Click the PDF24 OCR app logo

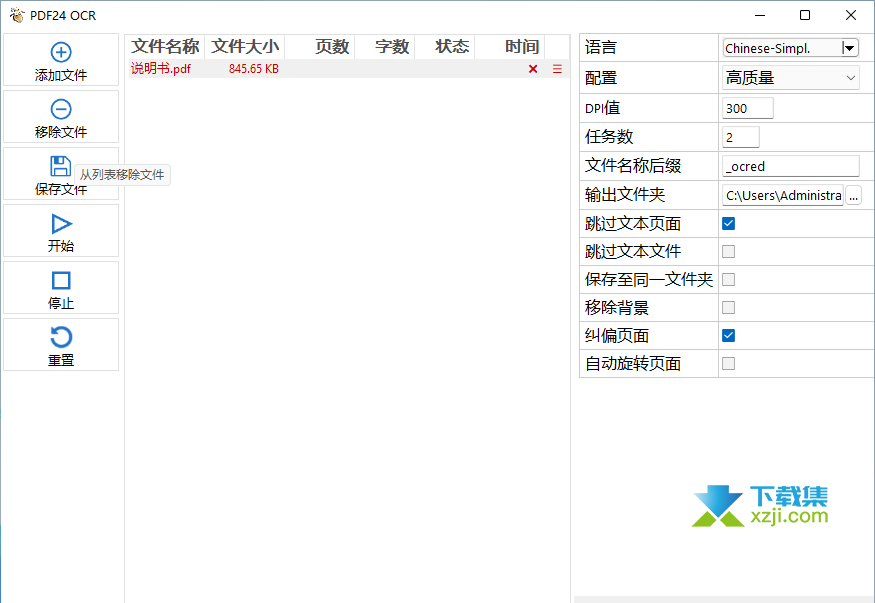pos(17,15)
